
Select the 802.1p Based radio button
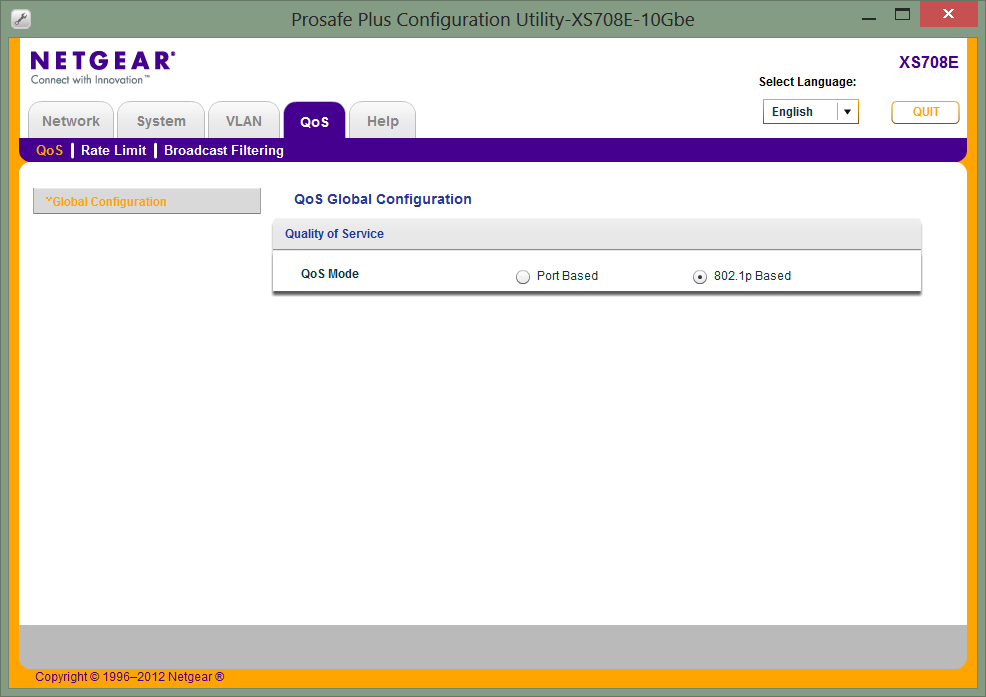click(x=699, y=277)
